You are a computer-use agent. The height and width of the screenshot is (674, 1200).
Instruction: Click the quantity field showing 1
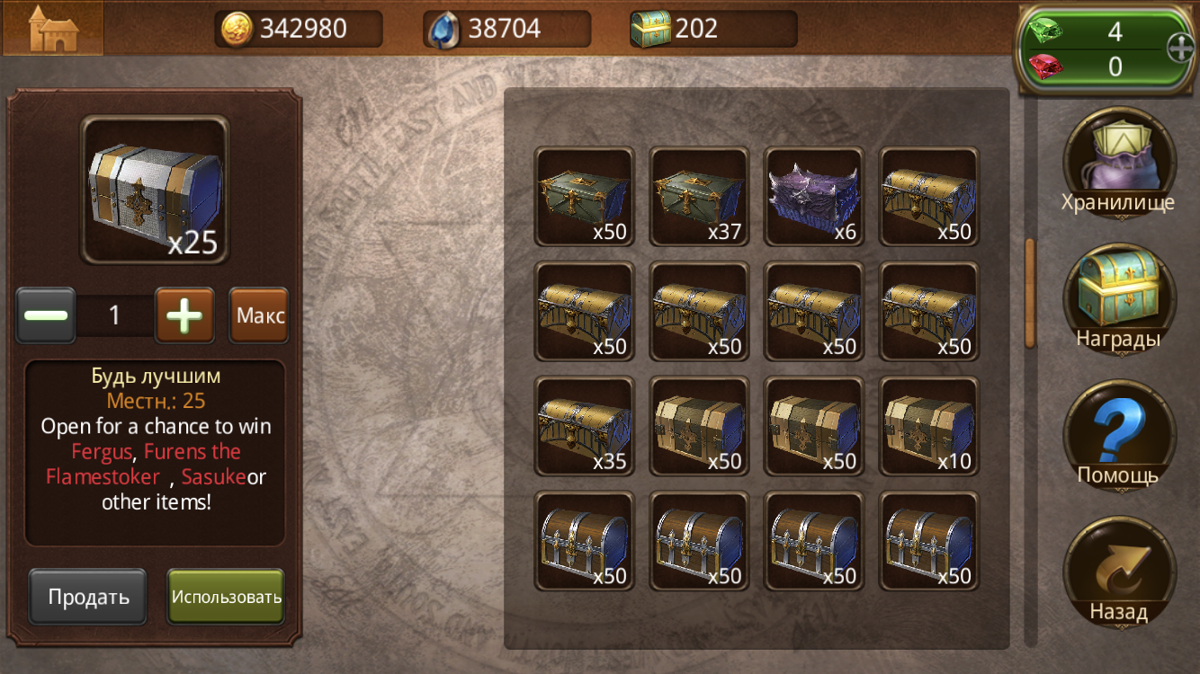[x=115, y=316]
